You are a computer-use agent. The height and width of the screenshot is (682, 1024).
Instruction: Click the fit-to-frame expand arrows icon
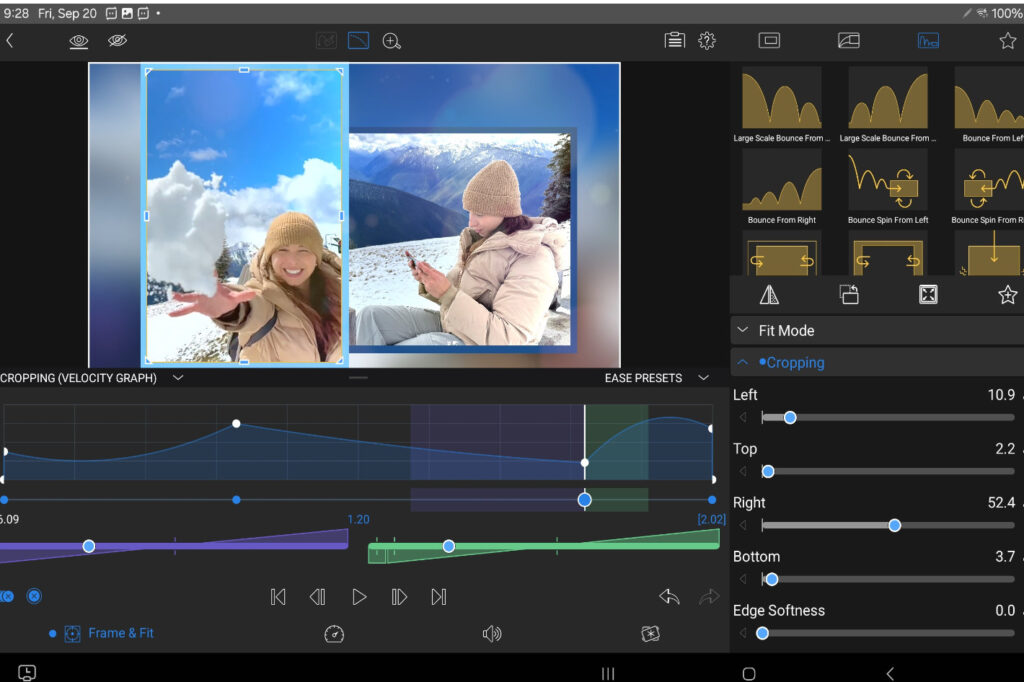point(928,295)
